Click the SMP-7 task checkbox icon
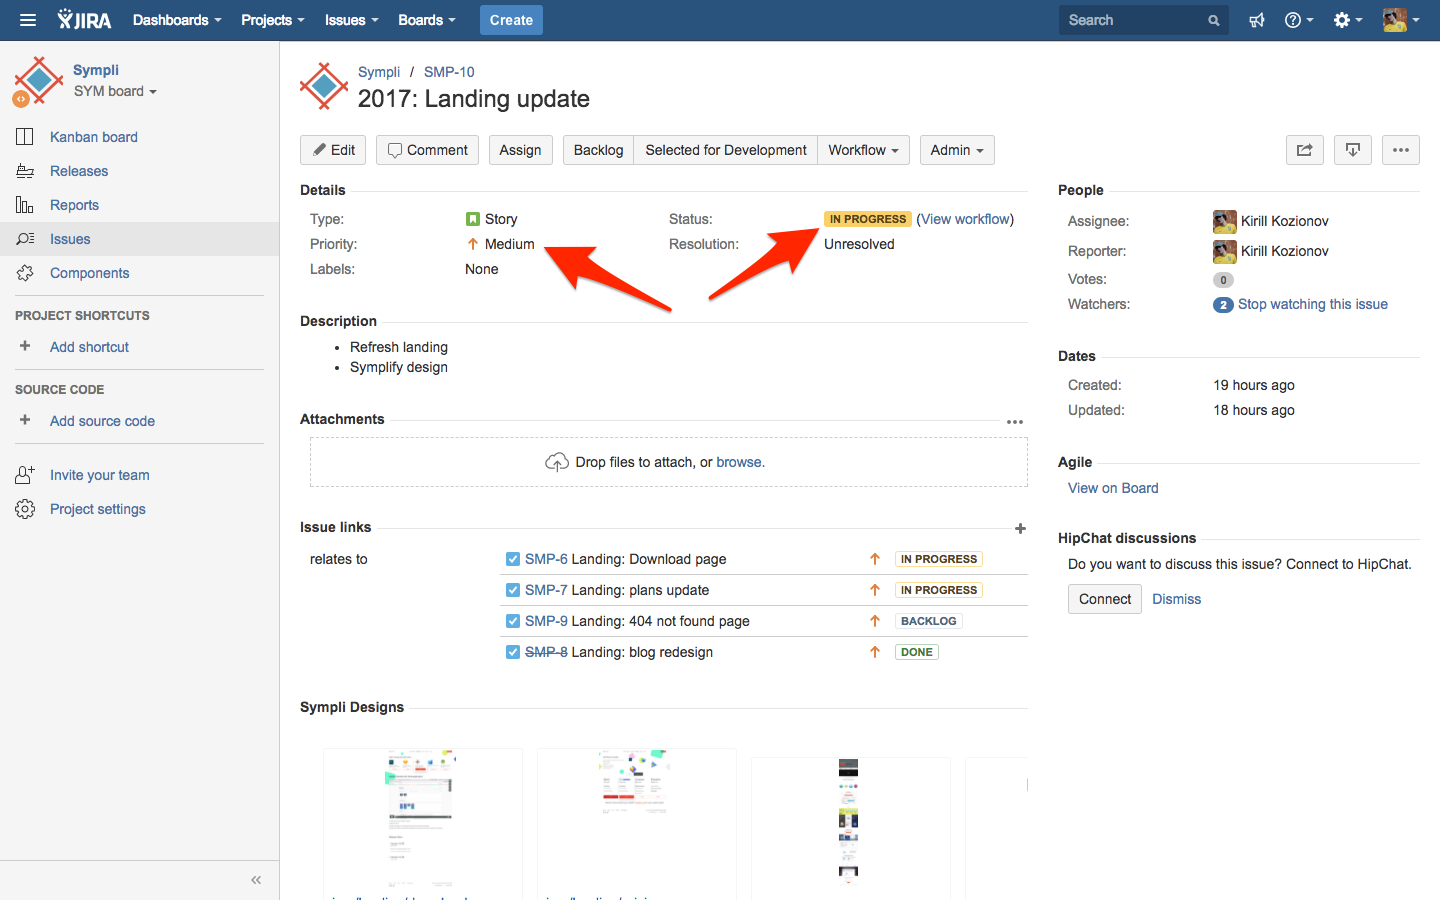Image resolution: width=1440 pixels, height=900 pixels. coord(513,590)
